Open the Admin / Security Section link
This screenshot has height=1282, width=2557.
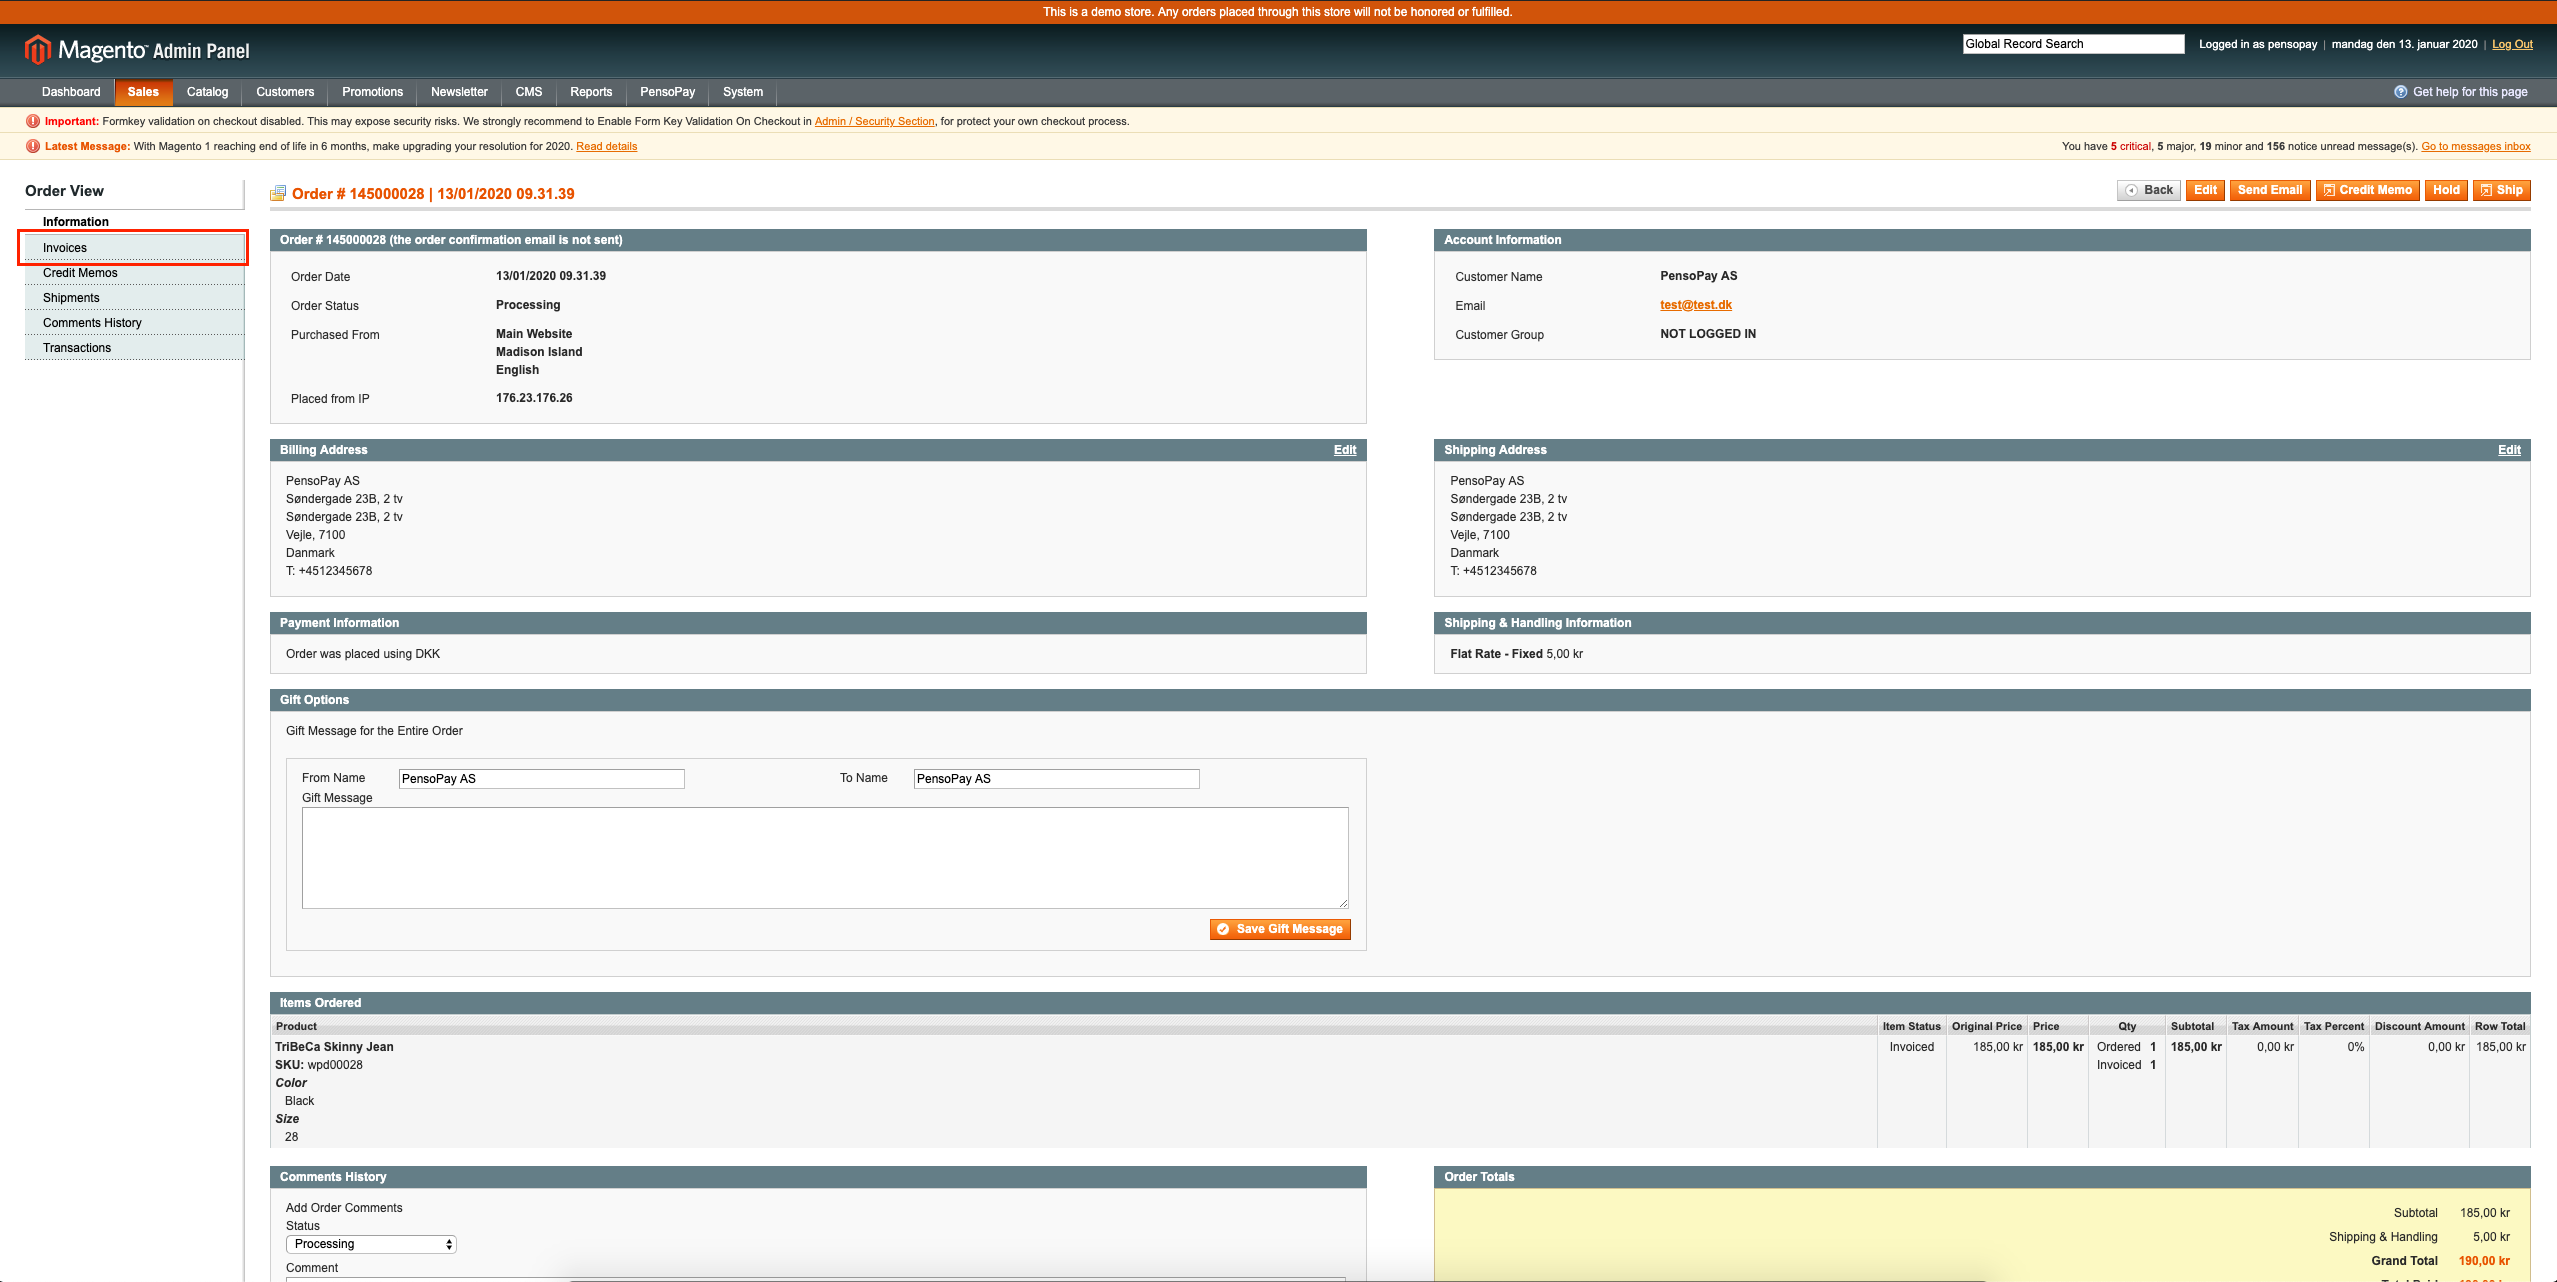pyautogui.click(x=874, y=121)
